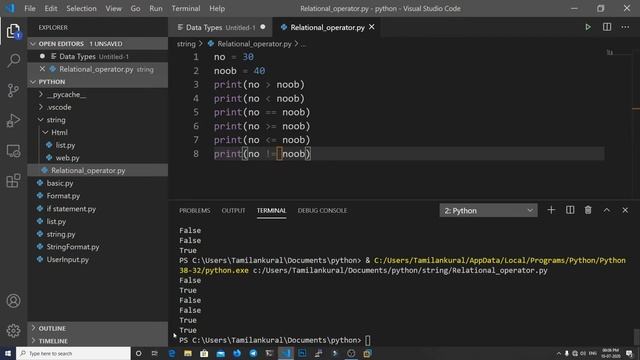Open the Run menu
Screen dimensions: 640x360
(x=156, y=8)
